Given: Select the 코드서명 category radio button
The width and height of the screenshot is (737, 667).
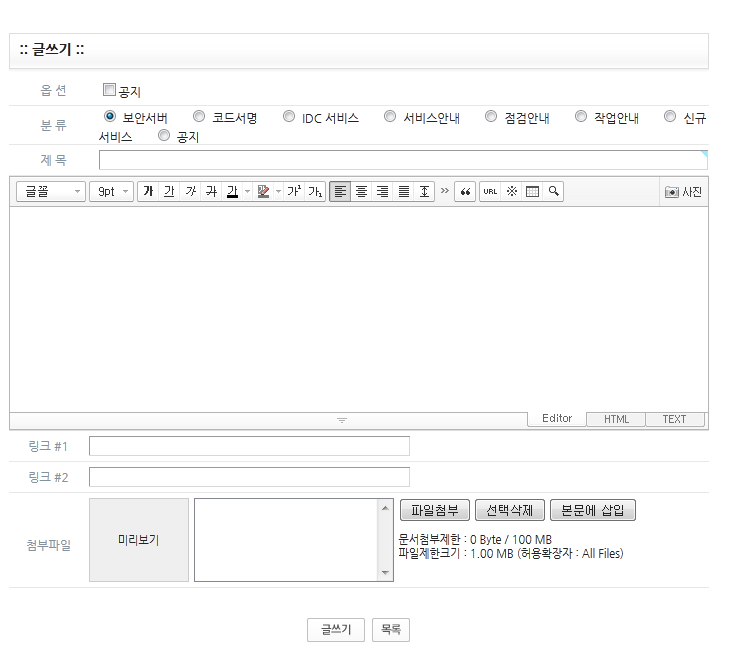Looking at the screenshot, I should (x=199, y=117).
